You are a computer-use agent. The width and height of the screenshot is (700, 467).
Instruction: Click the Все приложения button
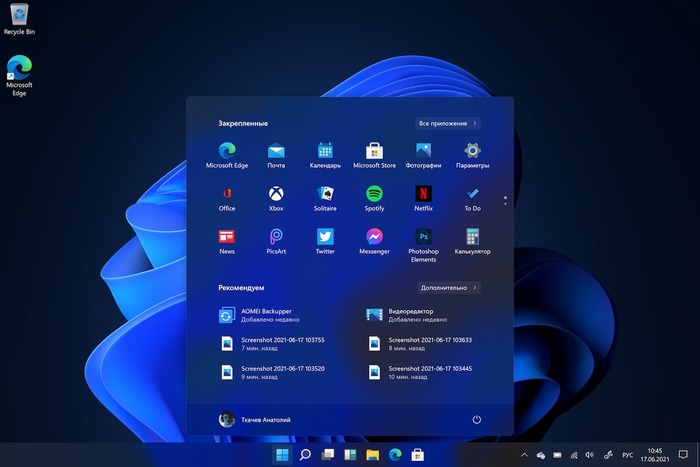click(447, 123)
